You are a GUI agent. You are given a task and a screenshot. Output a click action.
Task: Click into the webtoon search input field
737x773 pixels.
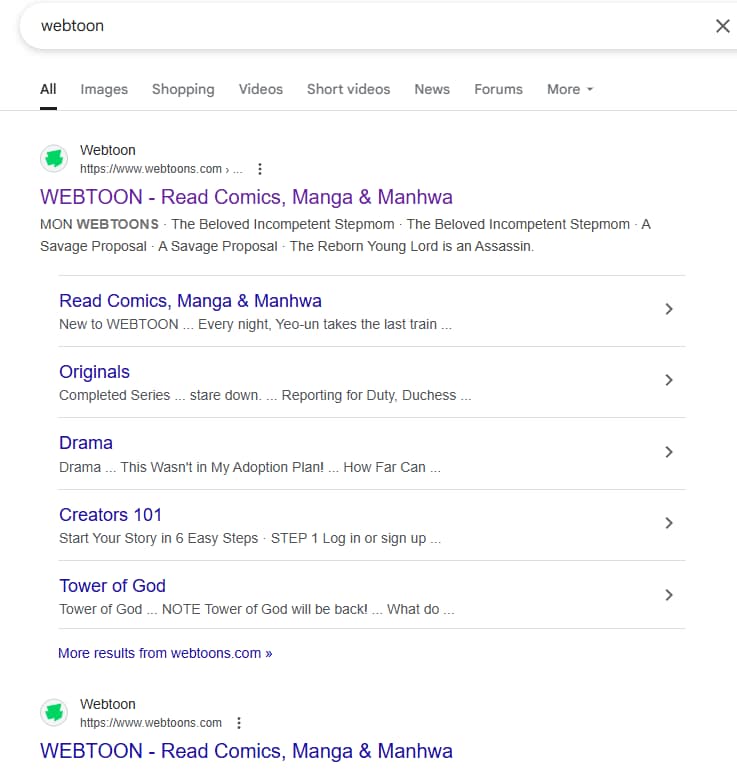tap(350, 26)
